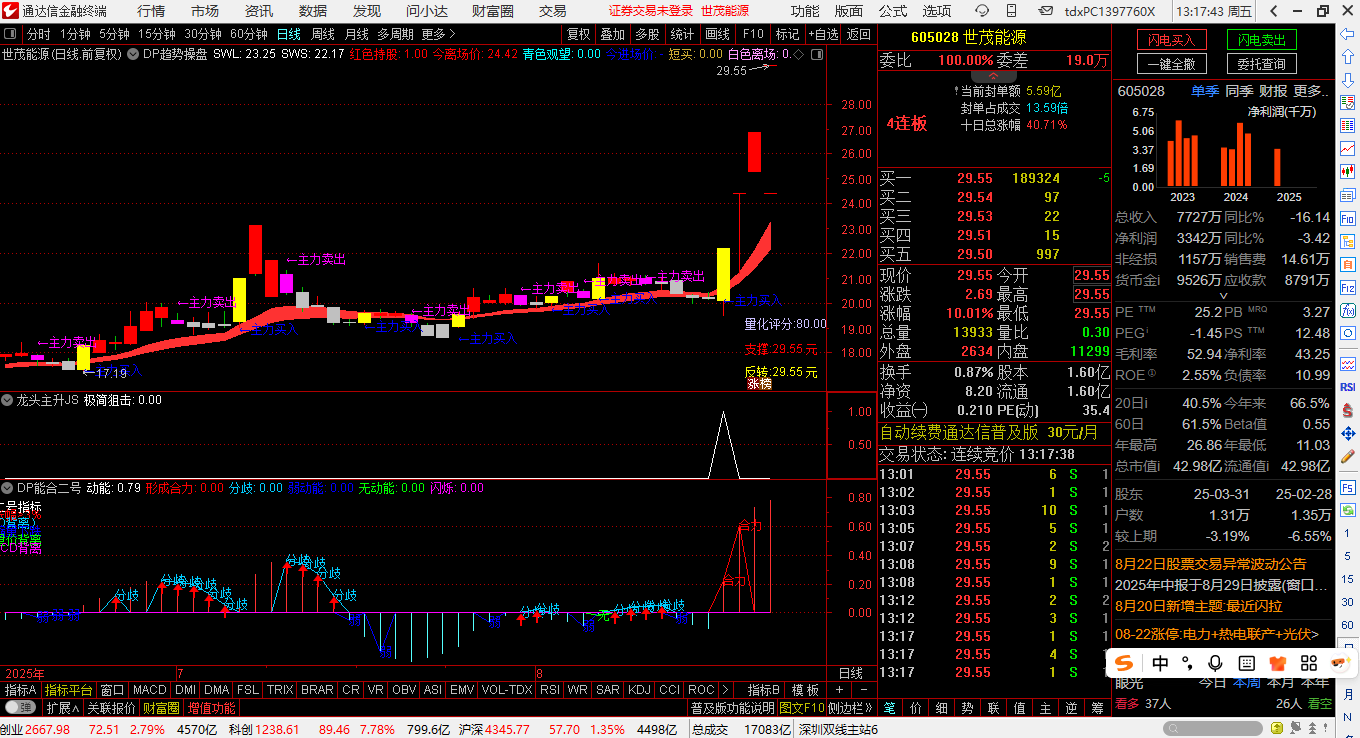Click the 一键全撤 button

tap(1171, 64)
